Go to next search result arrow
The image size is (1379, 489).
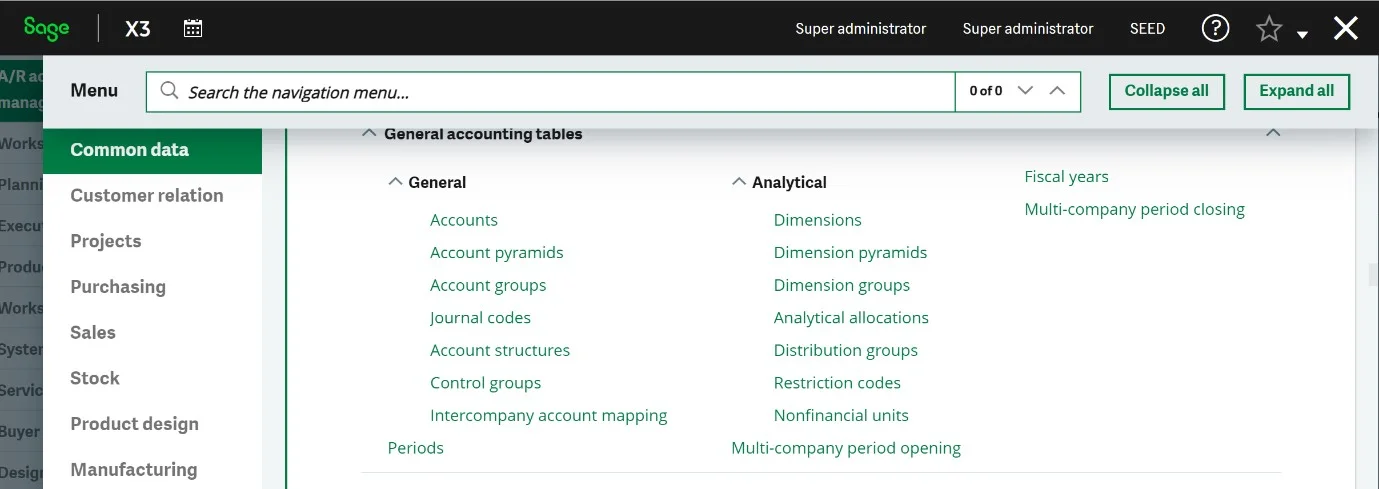(x=1024, y=91)
